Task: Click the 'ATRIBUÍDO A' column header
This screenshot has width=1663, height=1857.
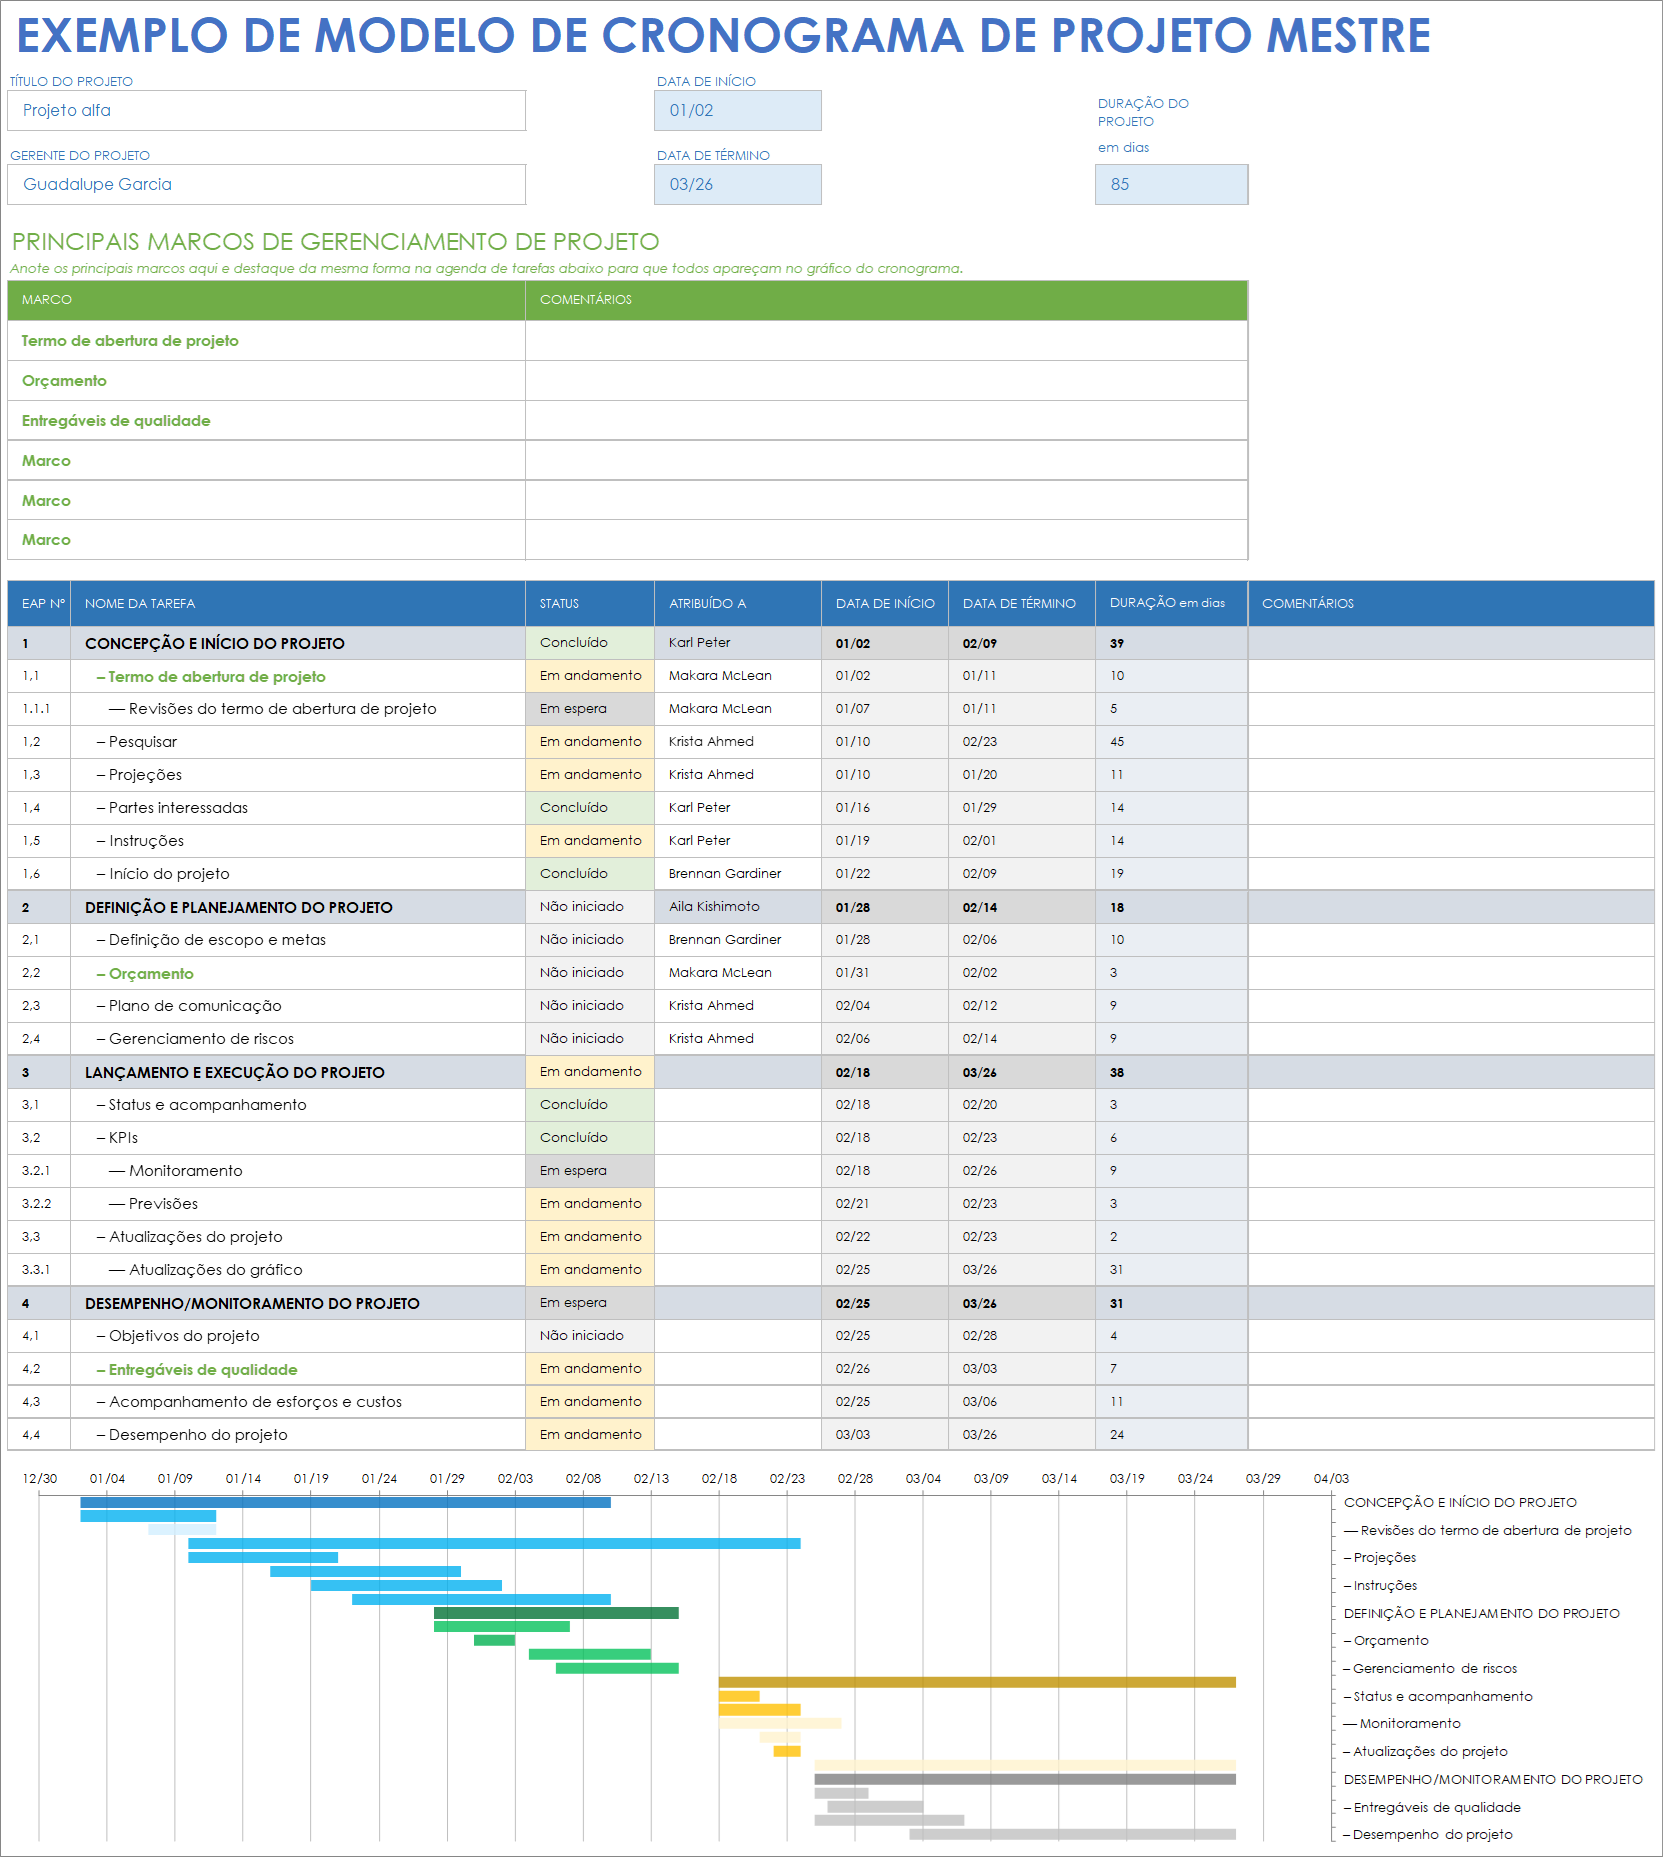Action: [x=738, y=604]
